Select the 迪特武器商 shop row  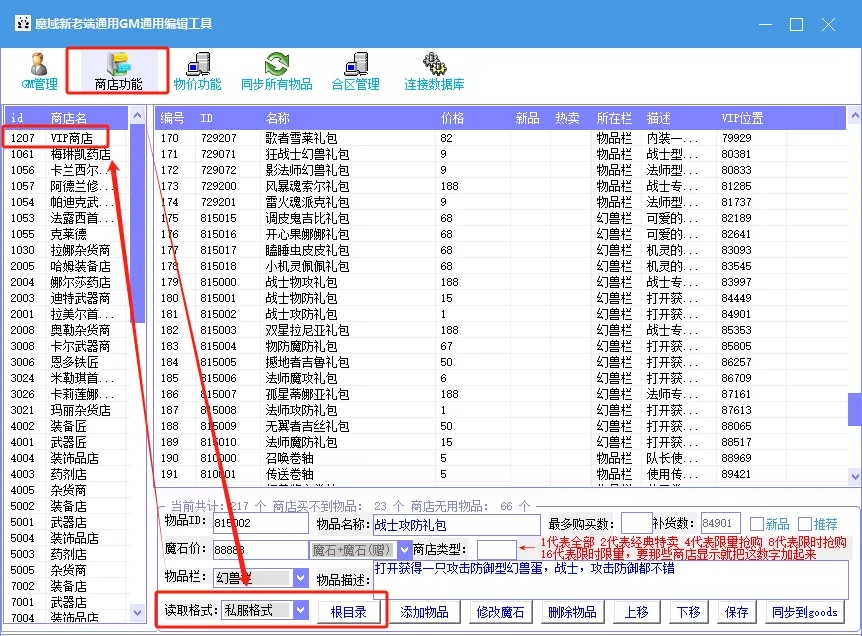66,298
